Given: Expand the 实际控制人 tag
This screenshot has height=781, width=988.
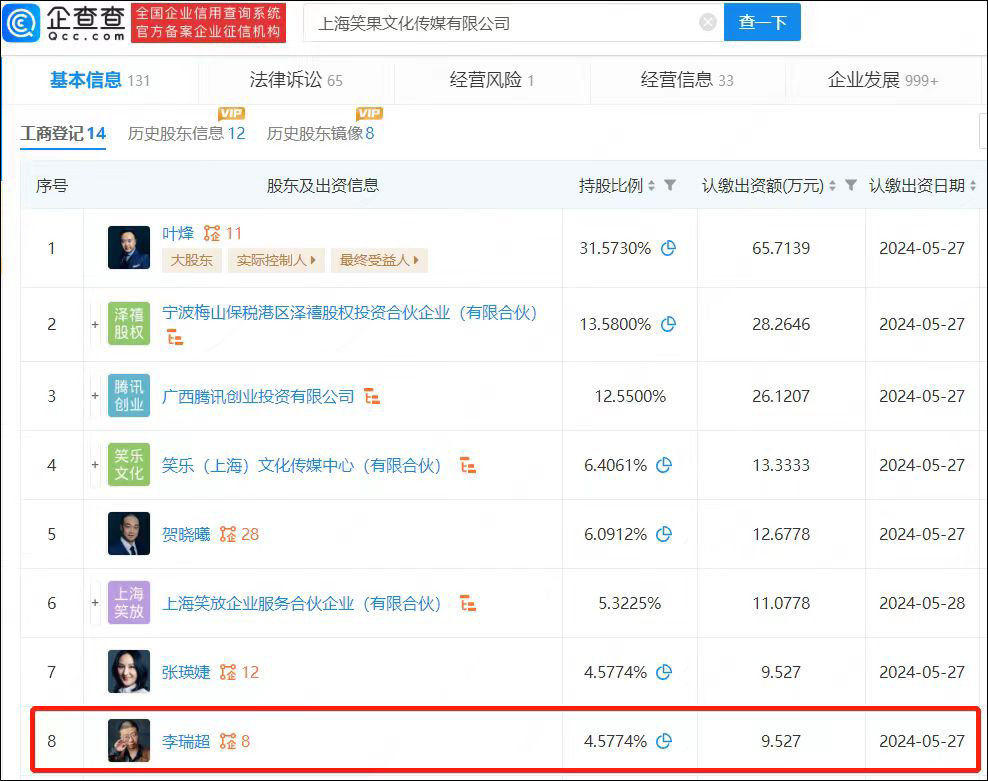Looking at the screenshot, I should (x=275, y=260).
